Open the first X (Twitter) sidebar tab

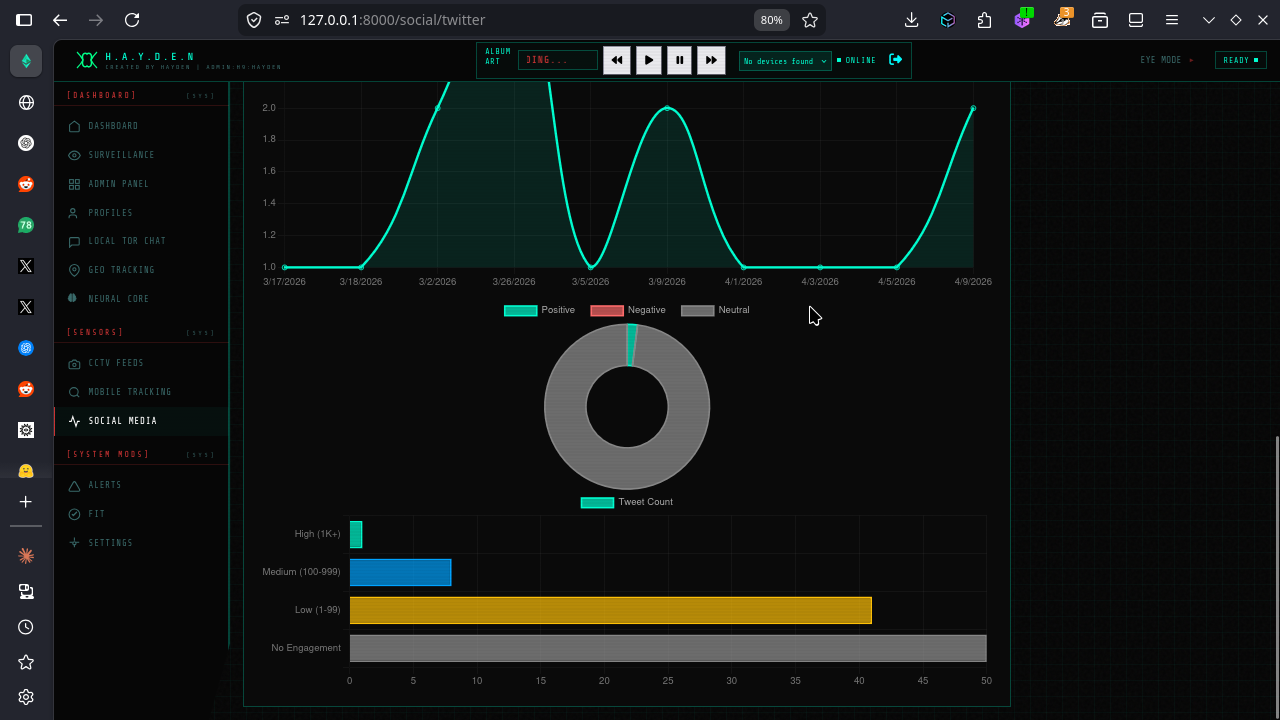pyautogui.click(x=26, y=266)
